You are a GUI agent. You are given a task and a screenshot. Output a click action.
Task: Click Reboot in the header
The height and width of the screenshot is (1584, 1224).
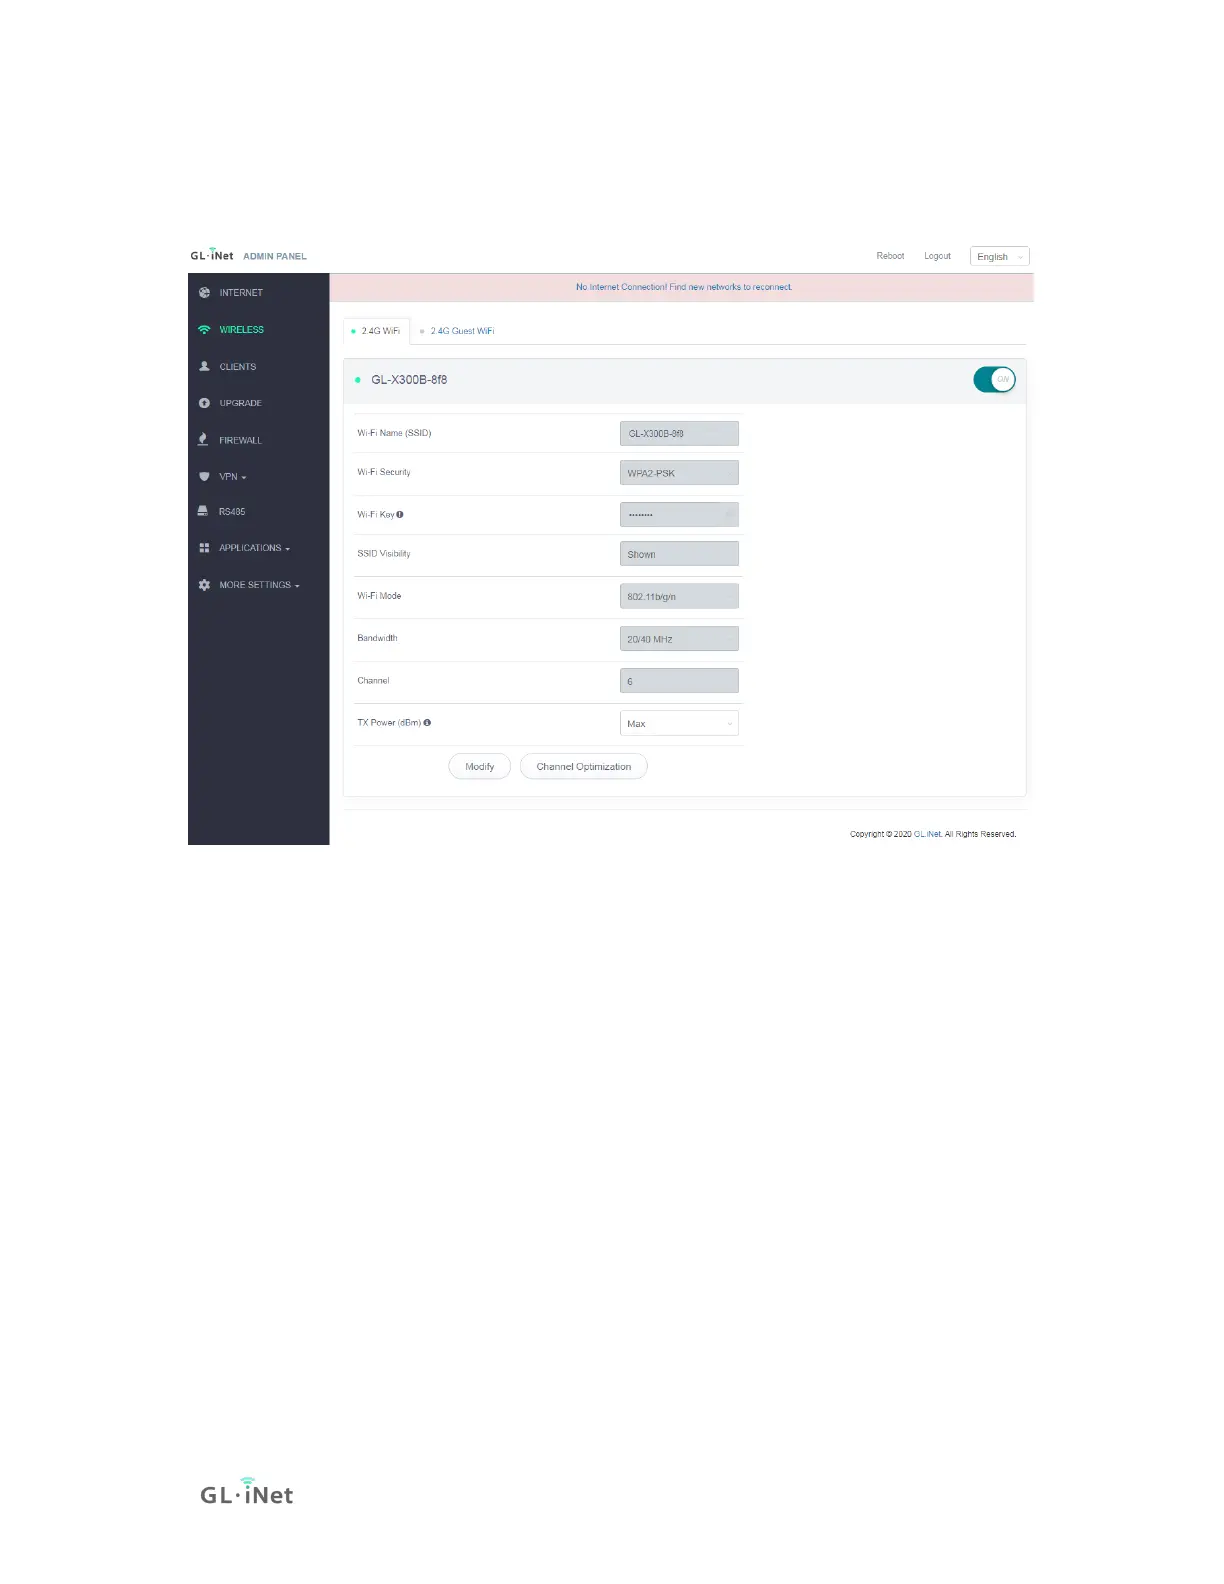tap(890, 256)
